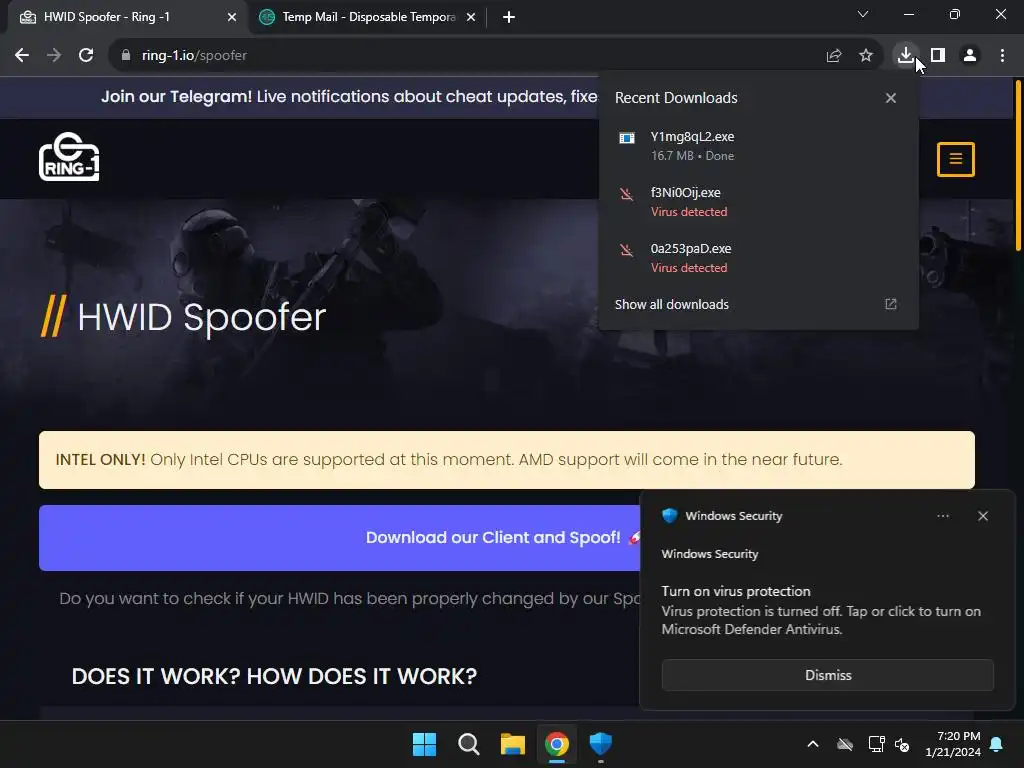Show hidden system tray icons
This screenshot has height=768, width=1024.
pos(813,744)
